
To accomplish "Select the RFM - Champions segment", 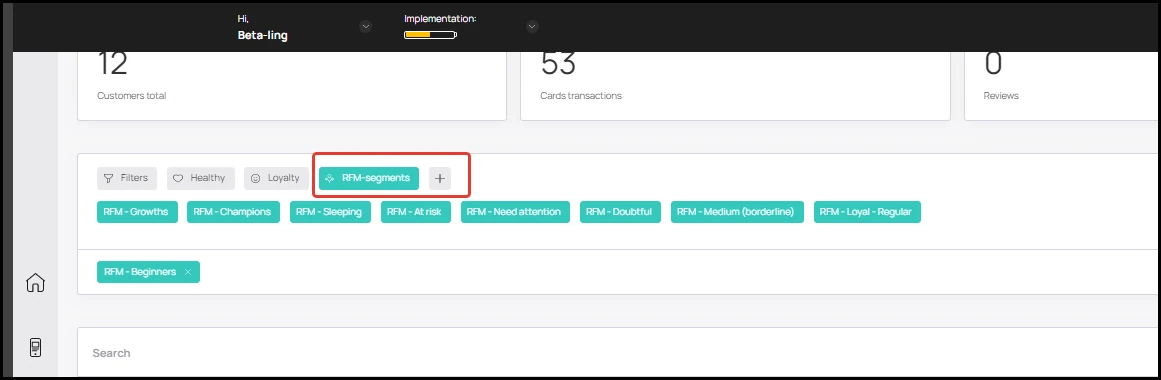I will [x=233, y=212].
